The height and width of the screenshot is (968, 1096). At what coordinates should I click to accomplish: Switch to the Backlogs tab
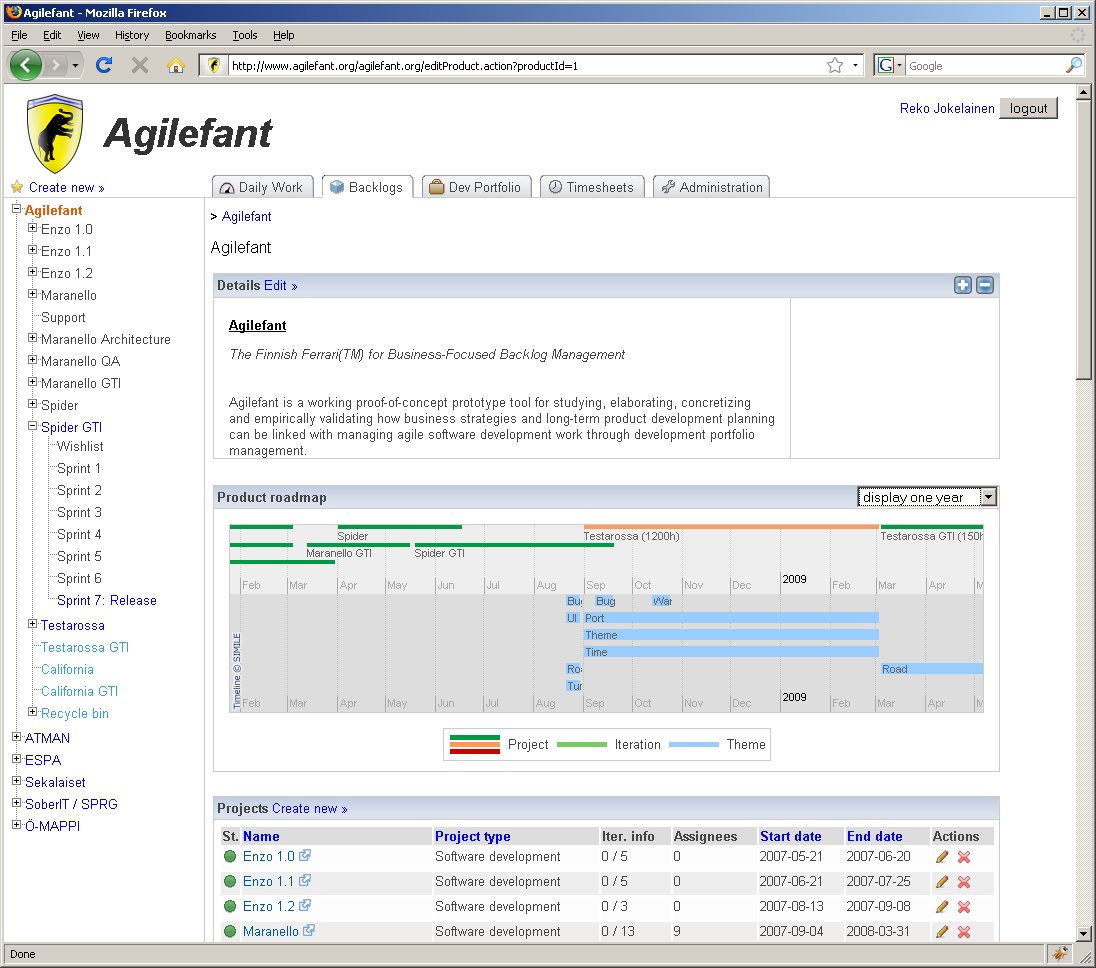point(368,187)
